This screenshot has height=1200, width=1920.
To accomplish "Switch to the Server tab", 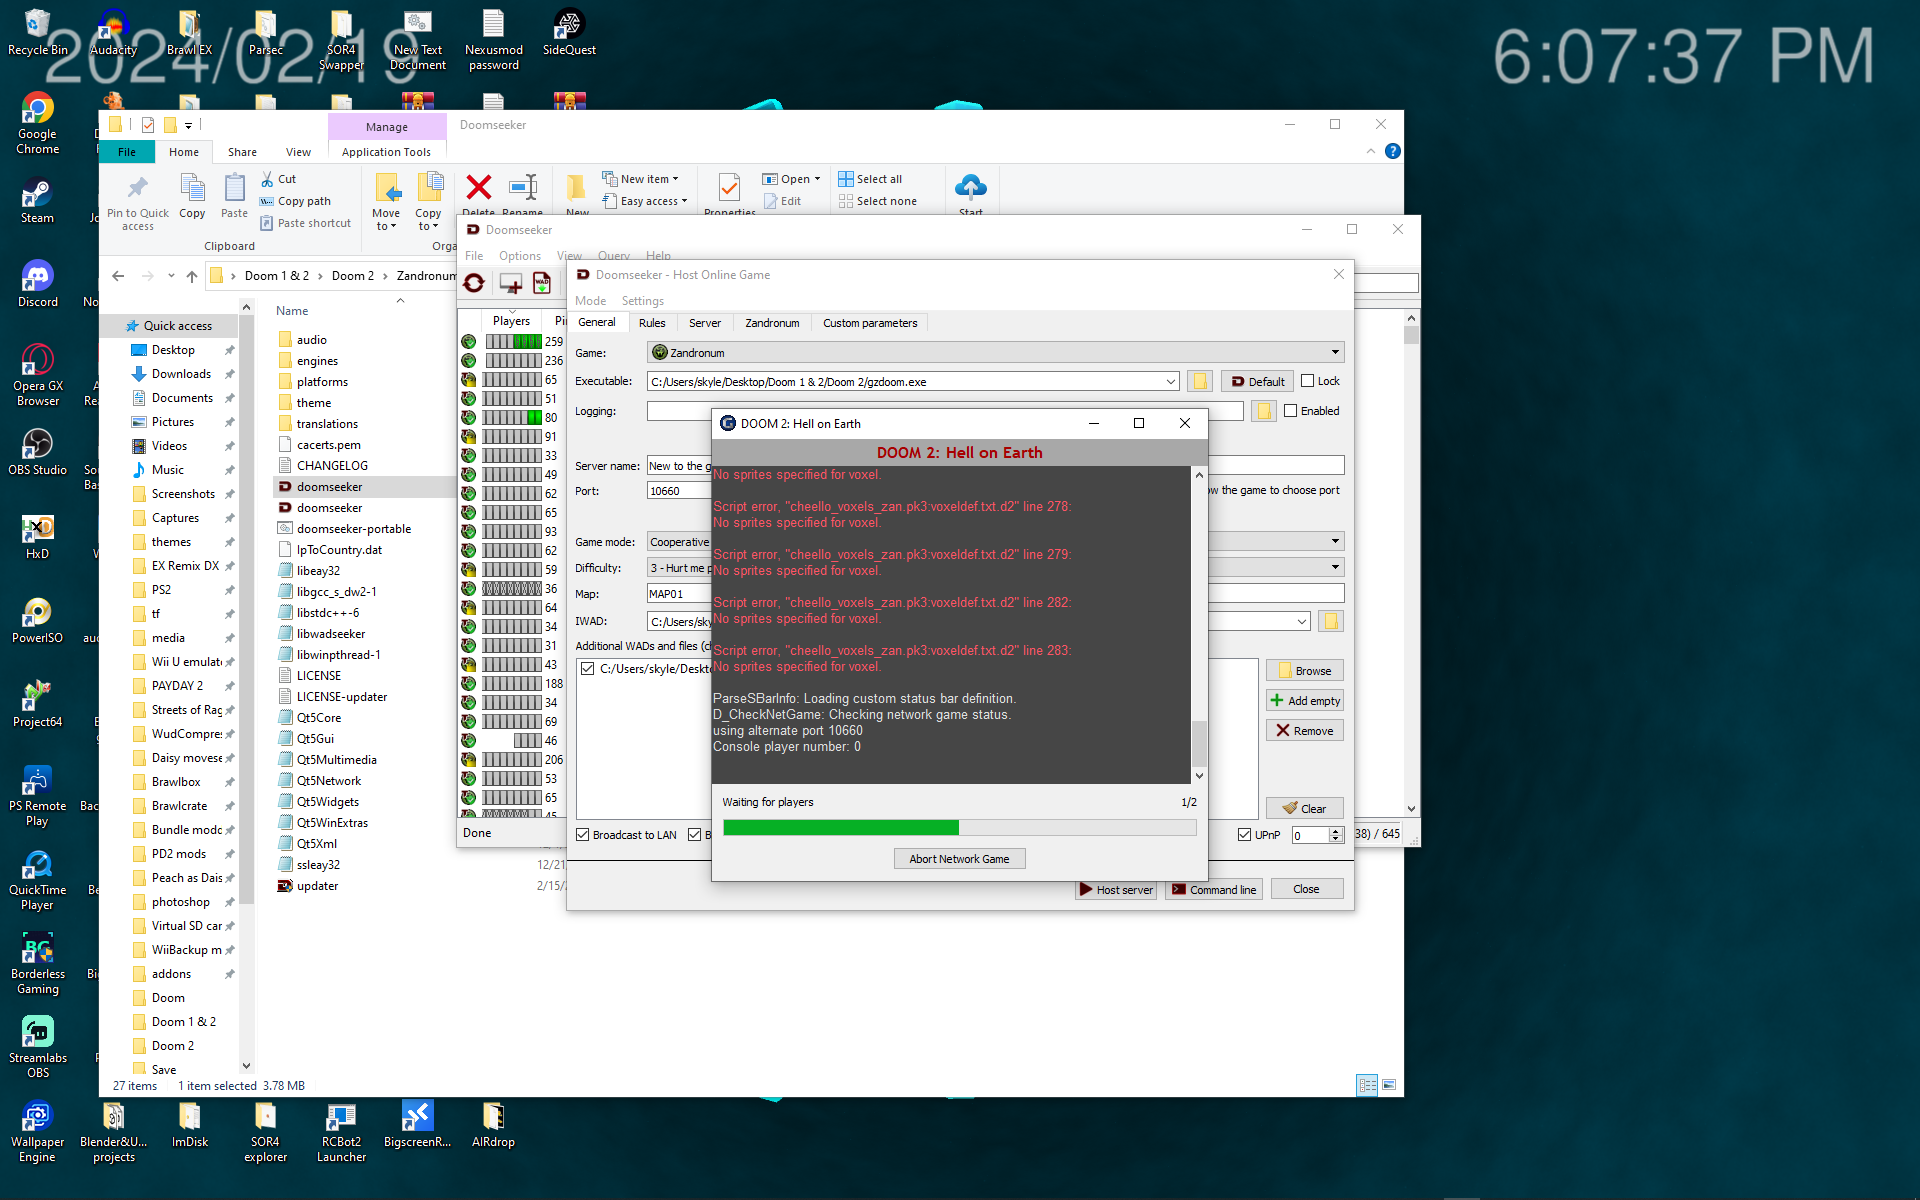I will [705, 323].
